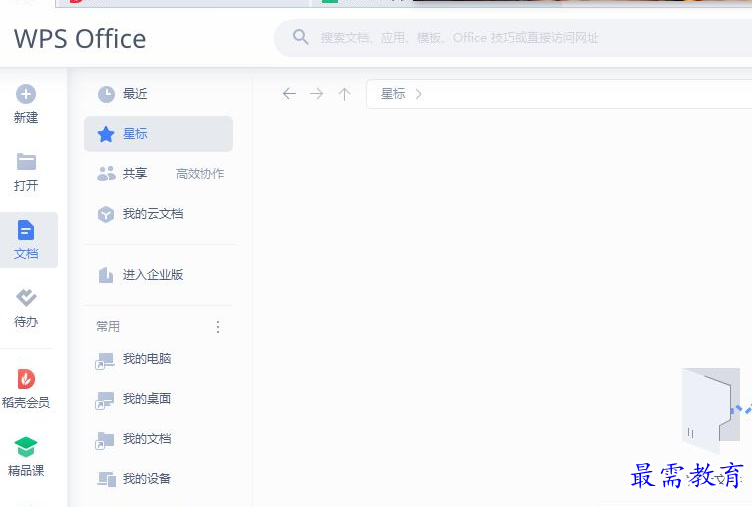
Task: Click the 我的云文档 cube icon
Action: tap(106, 214)
